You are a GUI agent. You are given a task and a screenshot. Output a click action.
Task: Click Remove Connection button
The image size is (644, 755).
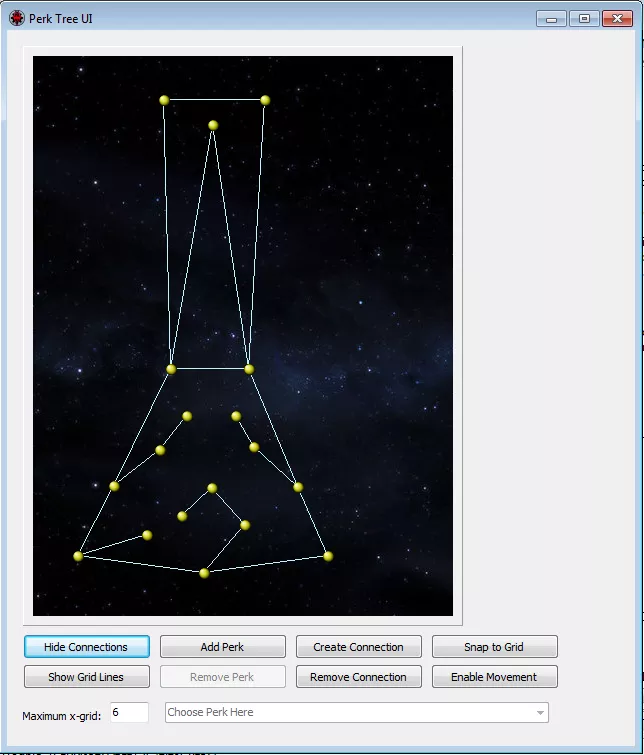click(x=358, y=677)
